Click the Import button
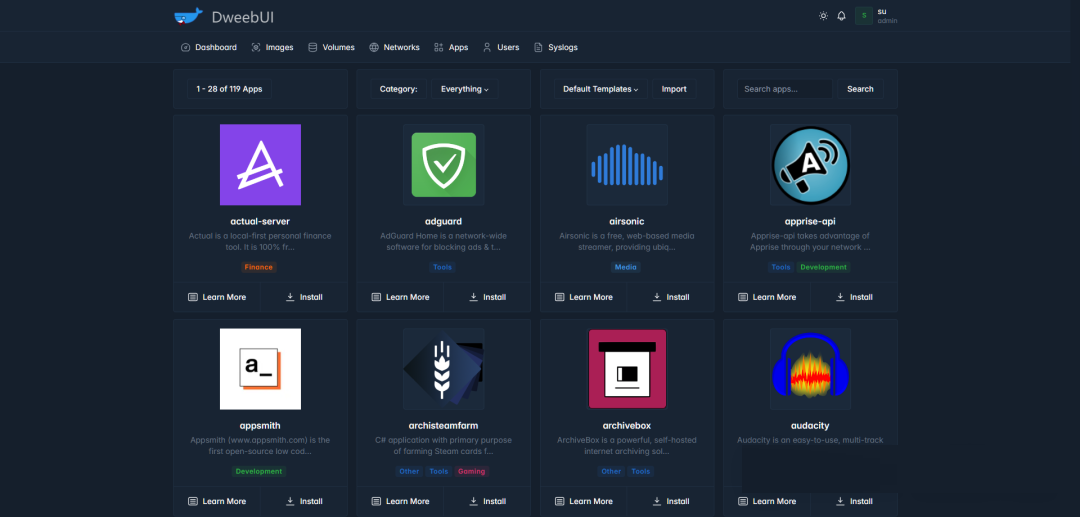 point(674,89)
